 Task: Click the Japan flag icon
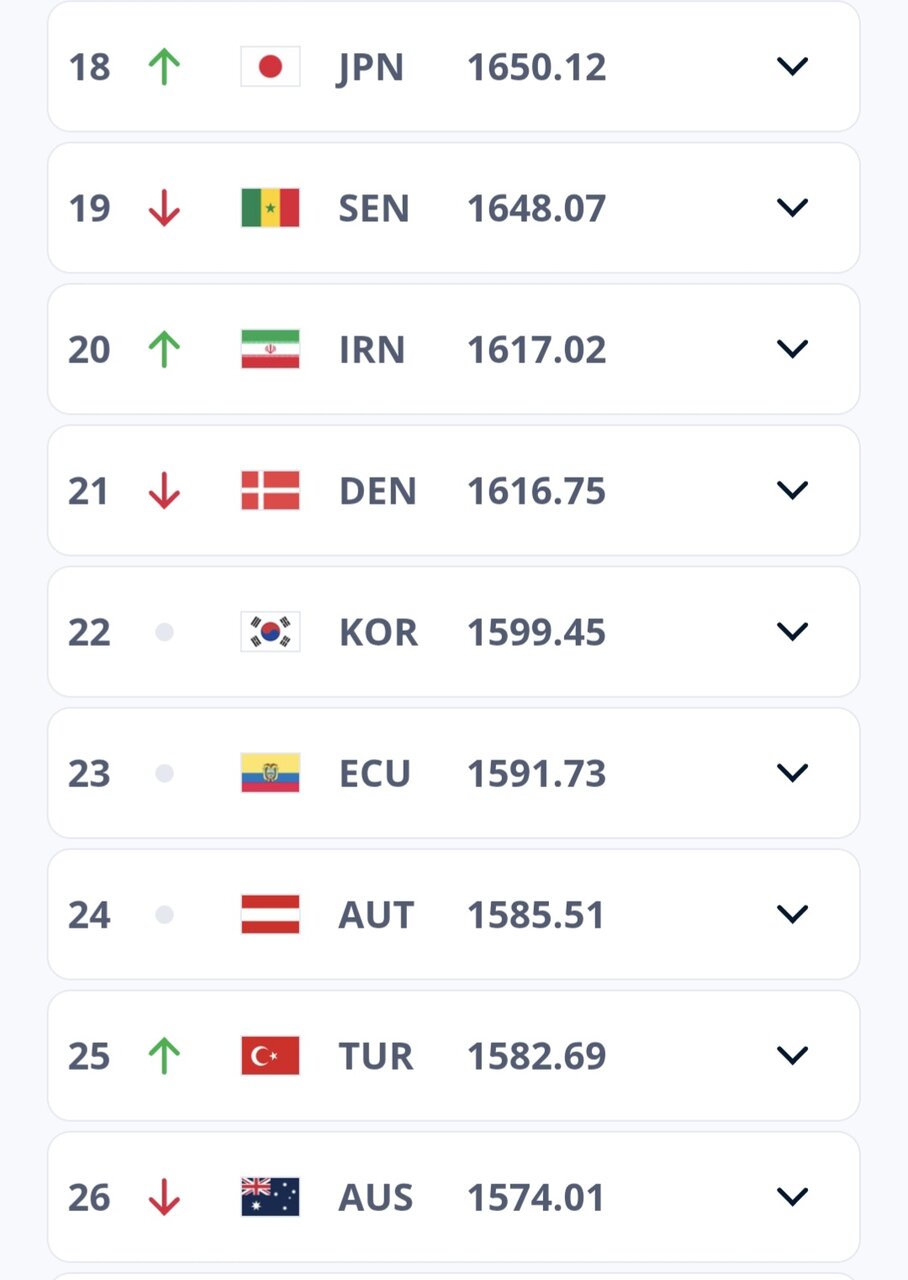pyautogui.click(x=268, y=66)
